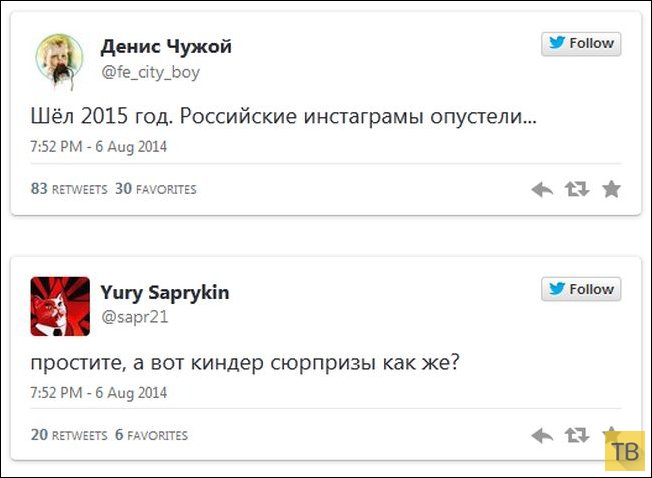The height and width of the screenshot is (478, 652).
Task: Open Денис Чужой display name link
Action: tap(166, 46)
